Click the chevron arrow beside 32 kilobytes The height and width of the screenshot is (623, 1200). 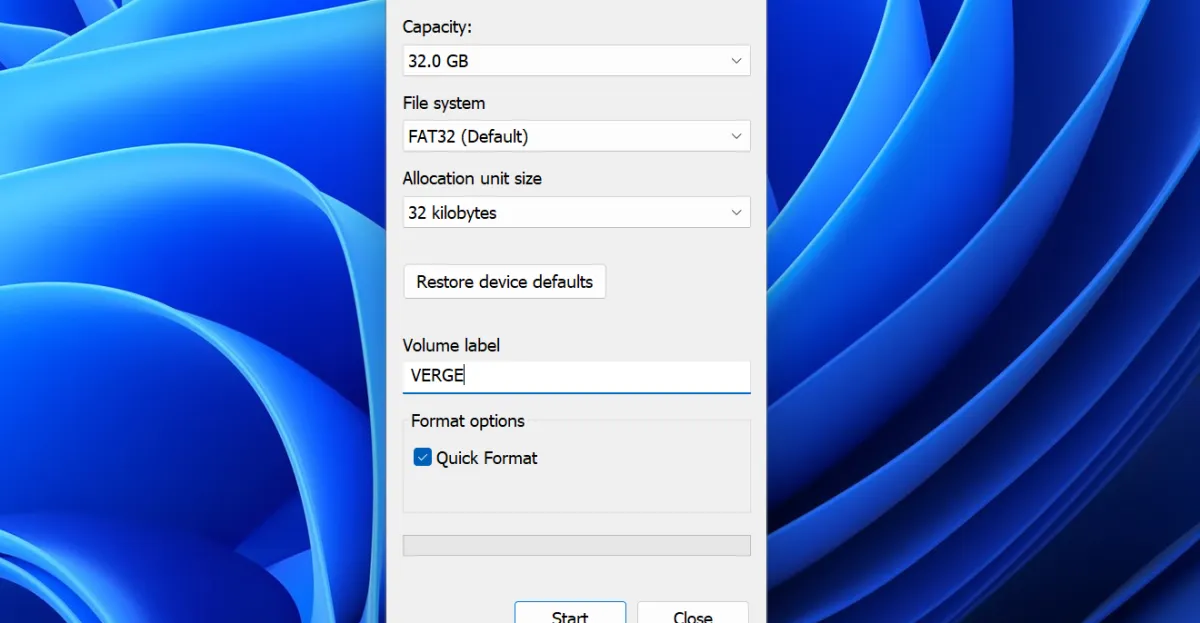pos(736,212)
